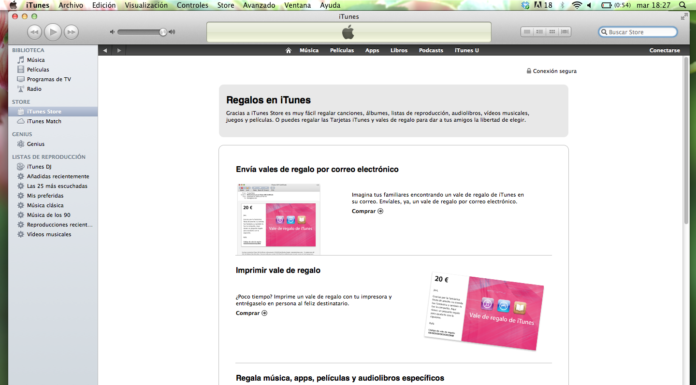Open the Podcasts store tab

pos(431,51)
